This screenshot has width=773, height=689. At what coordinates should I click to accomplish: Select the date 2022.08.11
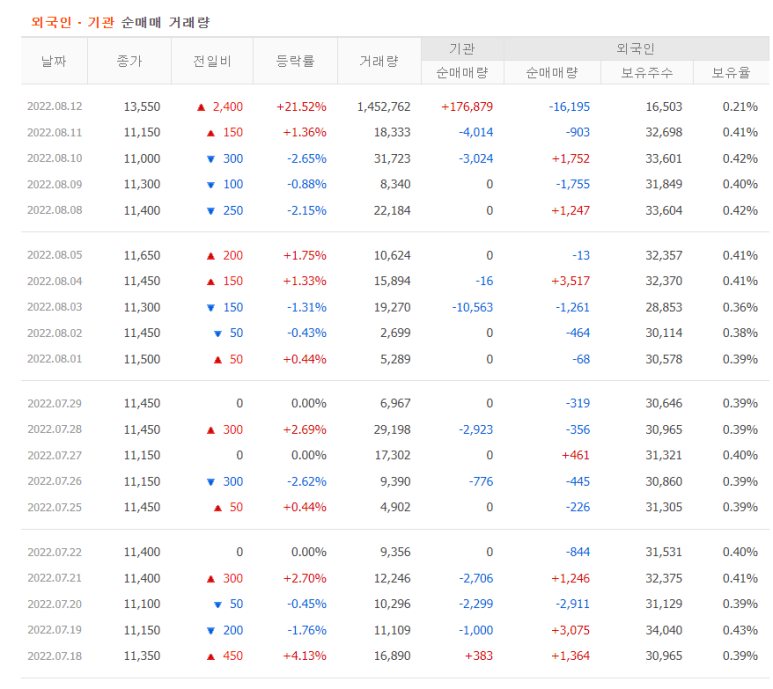(55, 133)
